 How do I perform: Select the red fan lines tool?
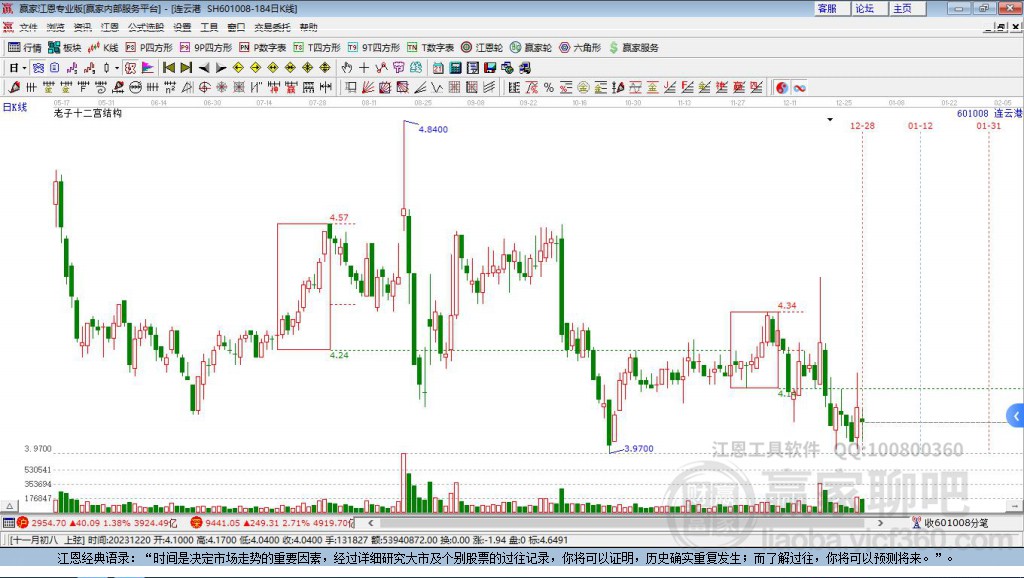point(368,88)
